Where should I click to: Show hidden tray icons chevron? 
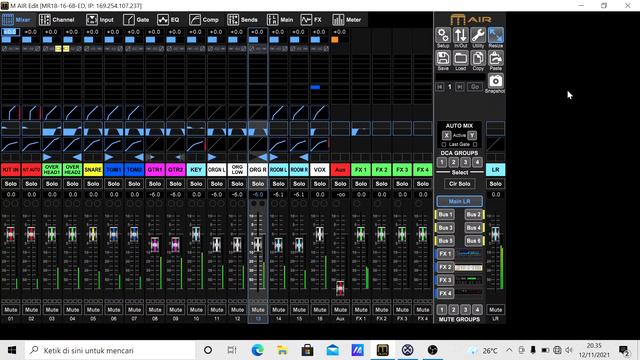(x=509, y=350)
